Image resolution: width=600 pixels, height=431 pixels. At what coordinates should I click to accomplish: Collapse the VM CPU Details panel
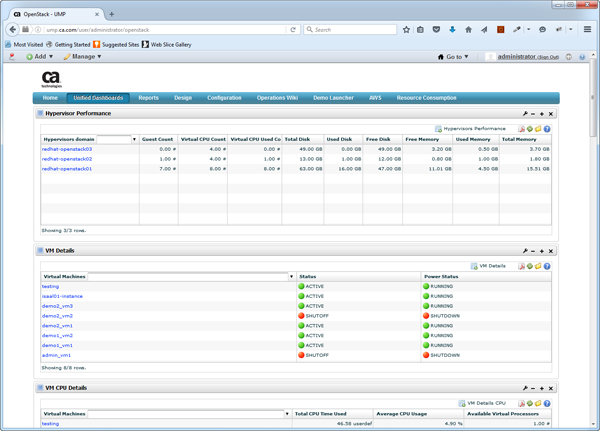click(533, 387)
